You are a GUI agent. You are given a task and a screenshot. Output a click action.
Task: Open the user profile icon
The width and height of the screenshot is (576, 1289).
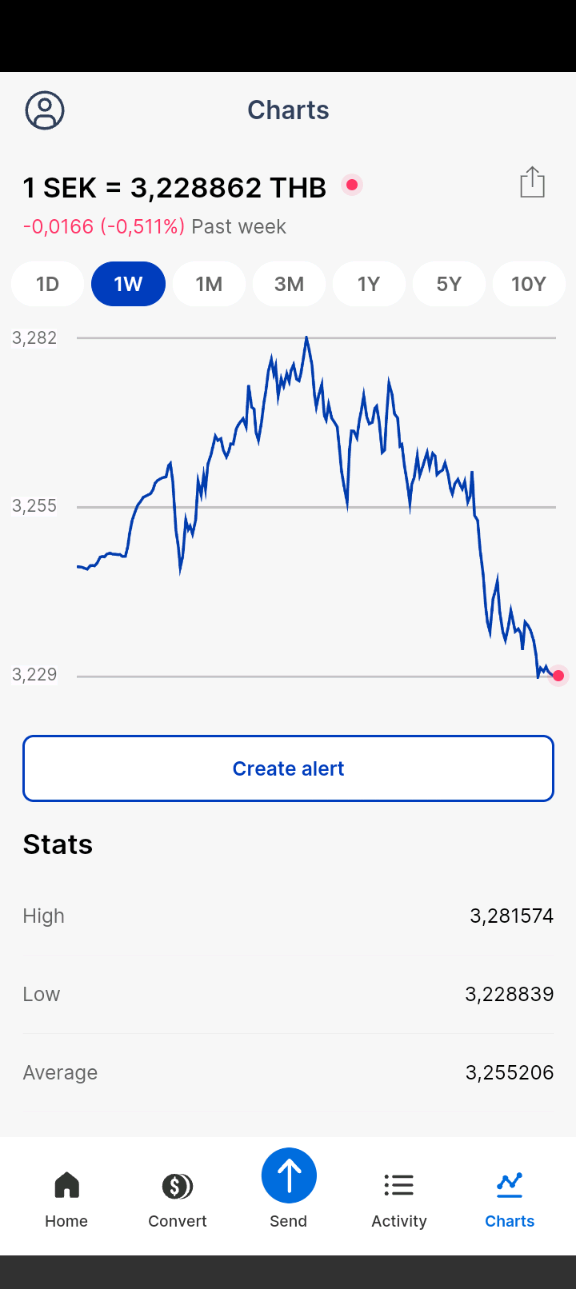coord(45,110)
